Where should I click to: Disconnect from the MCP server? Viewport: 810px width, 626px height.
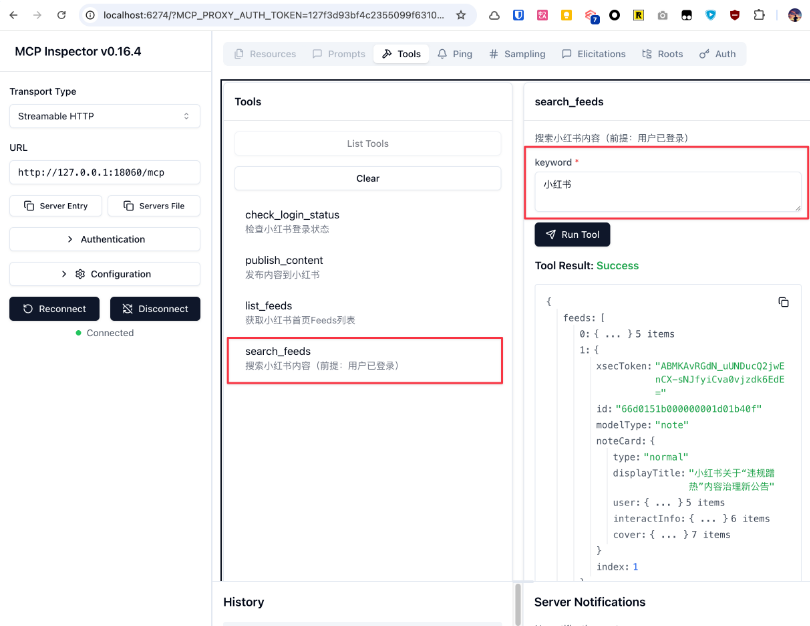[155, 309]
